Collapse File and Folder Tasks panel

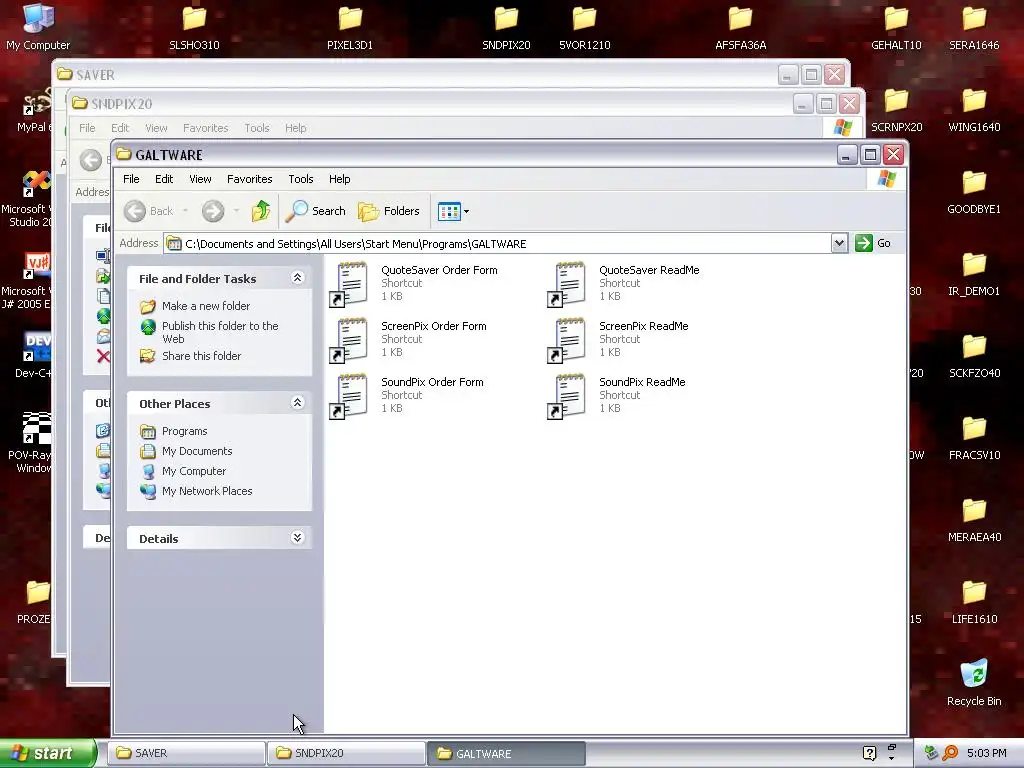tap(297, 278)
